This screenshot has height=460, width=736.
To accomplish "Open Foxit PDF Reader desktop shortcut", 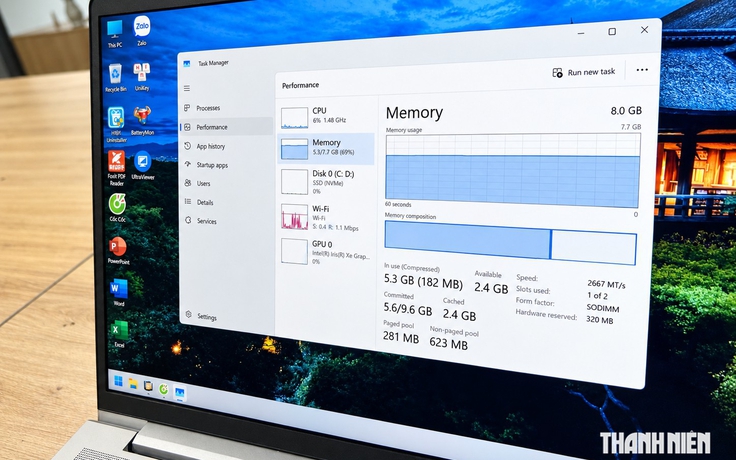I will tap(116, 168).
